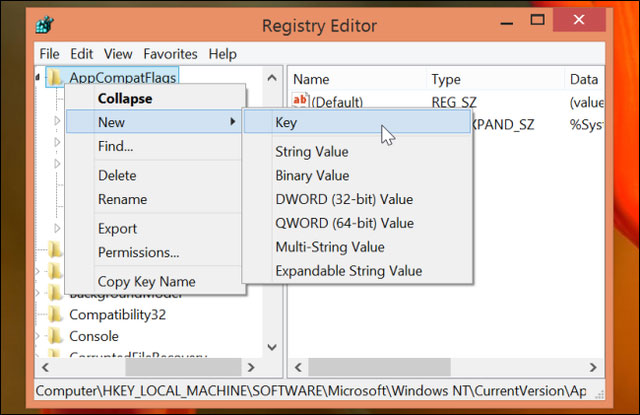The width and height of the screenshot is (640, 415).
Task: Collapse the AppCompatFlags tree node
Action: tap(38, 77)
